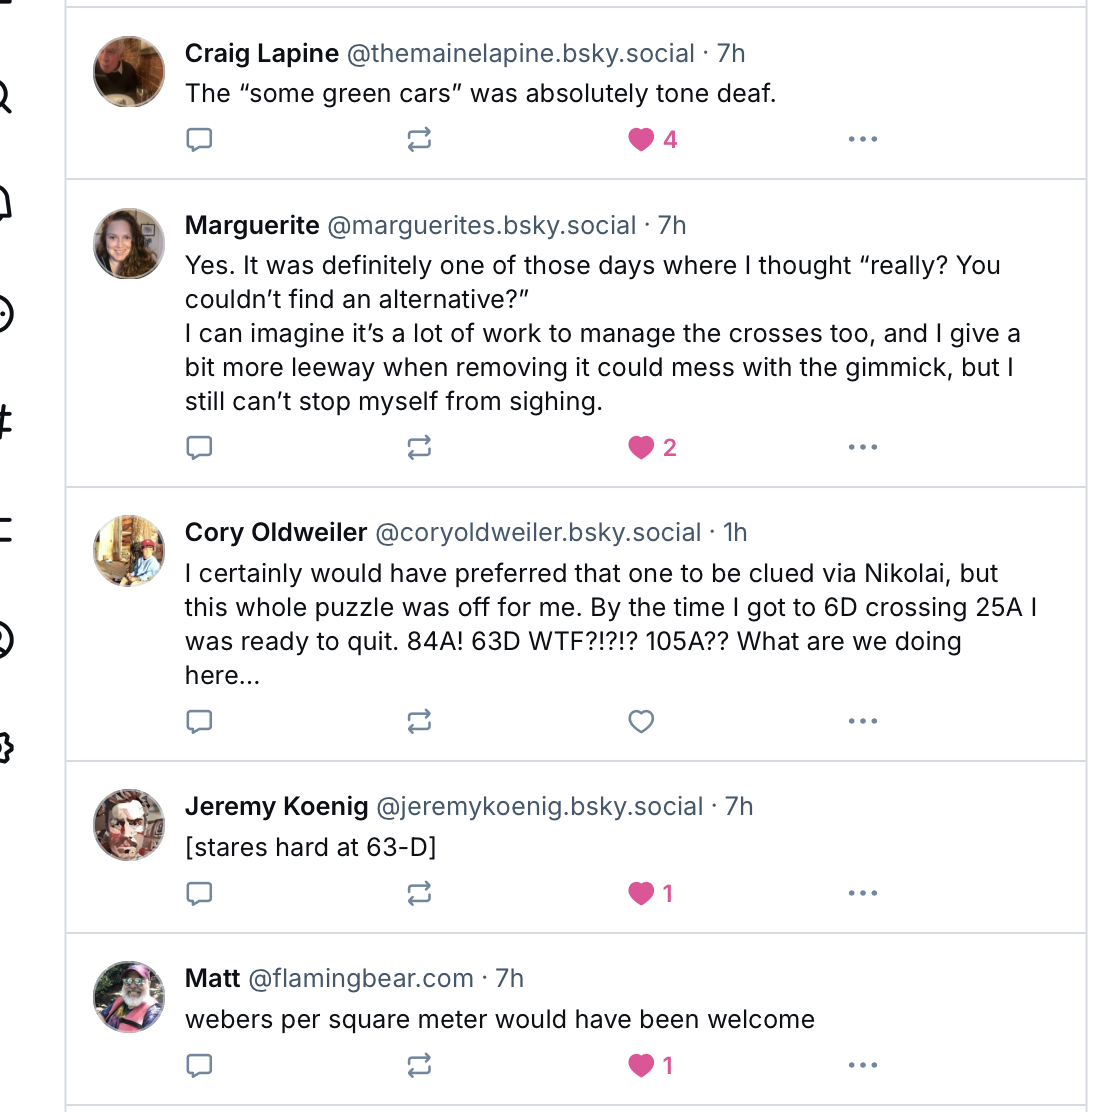
Task: Like Cory Oldweiler's post
Action: point(641,721)
